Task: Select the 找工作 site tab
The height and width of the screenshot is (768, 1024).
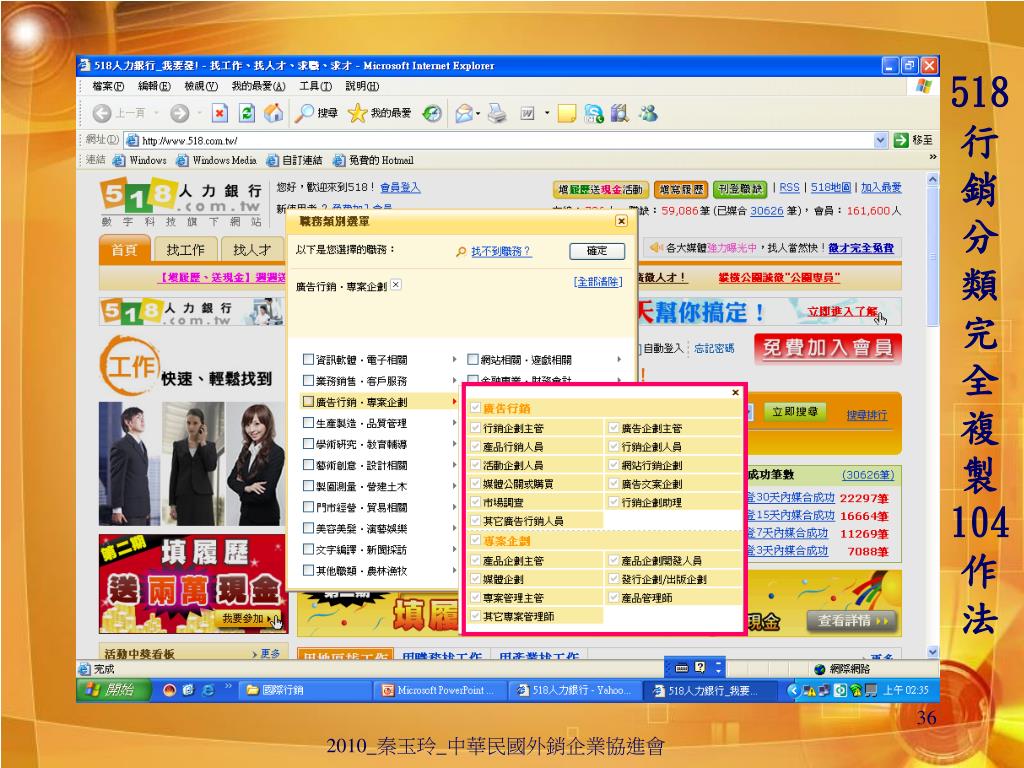Action: click(185, 250)
